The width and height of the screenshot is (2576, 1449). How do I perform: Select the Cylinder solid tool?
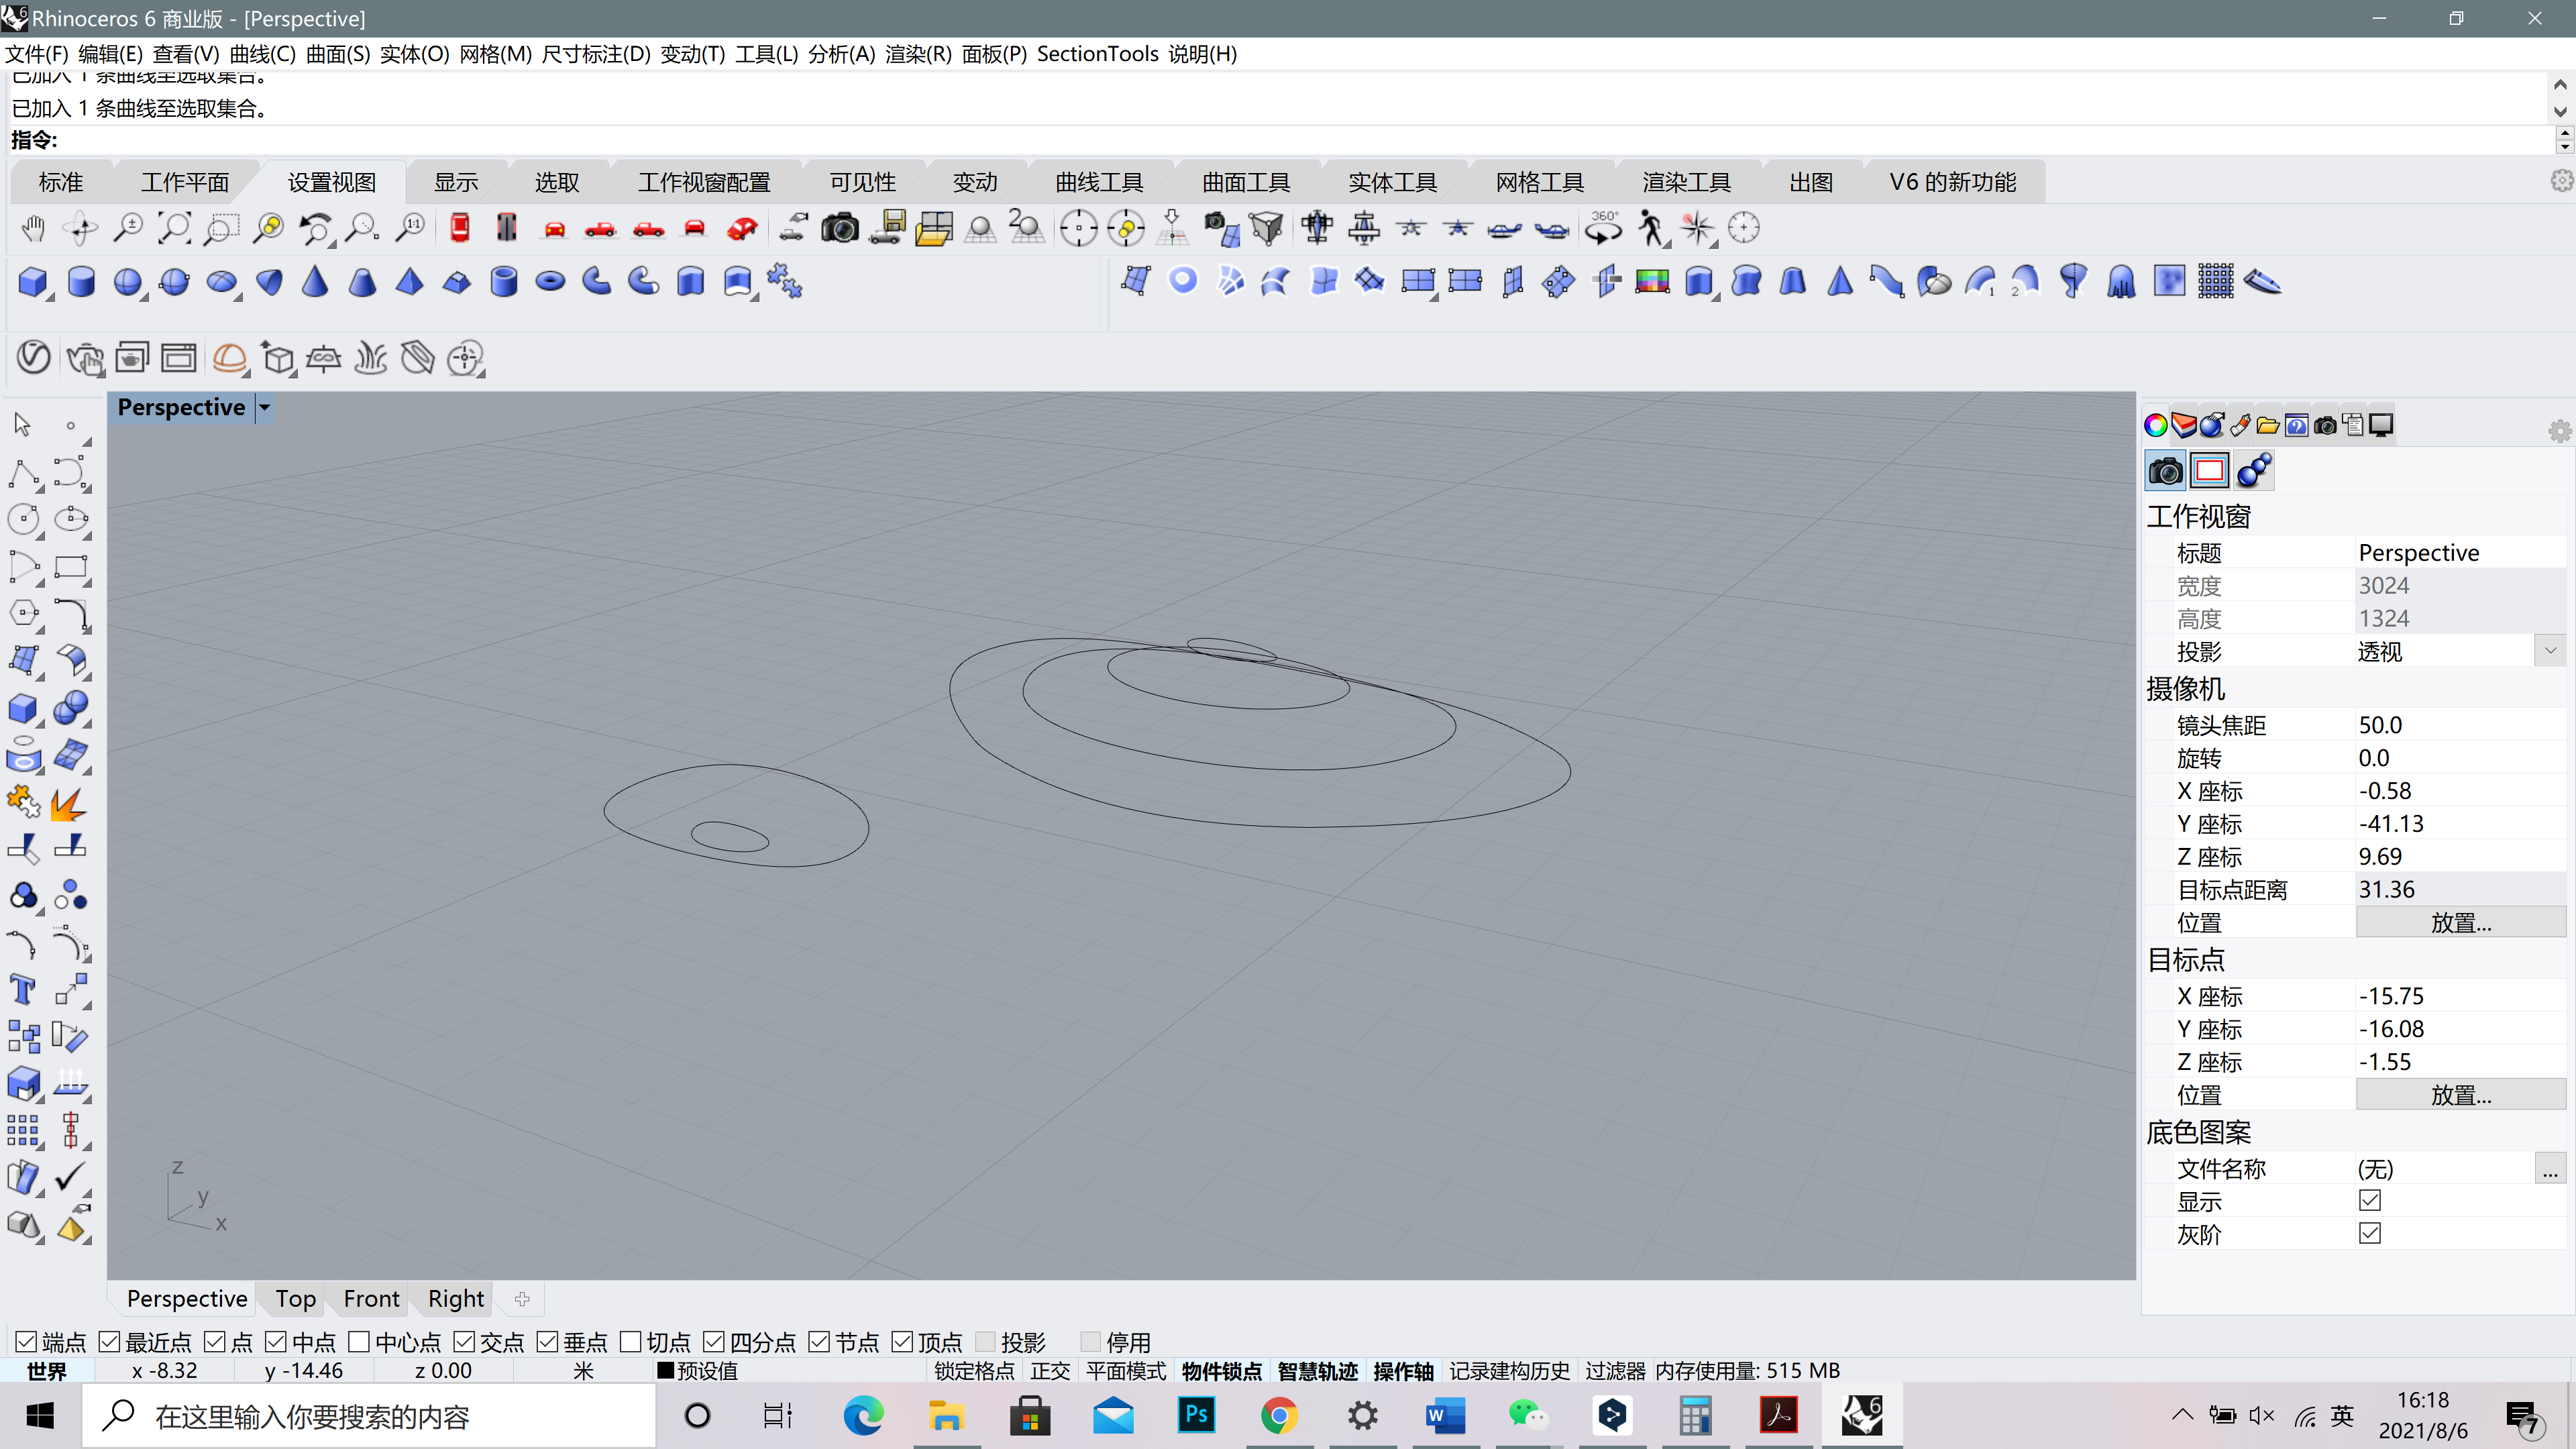click(80, 282)
